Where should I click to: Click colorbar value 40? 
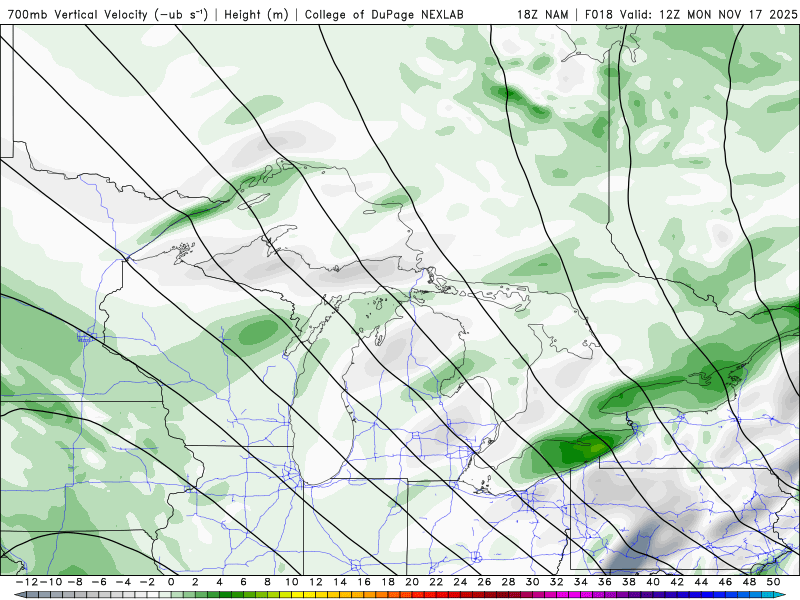point(653,582)
